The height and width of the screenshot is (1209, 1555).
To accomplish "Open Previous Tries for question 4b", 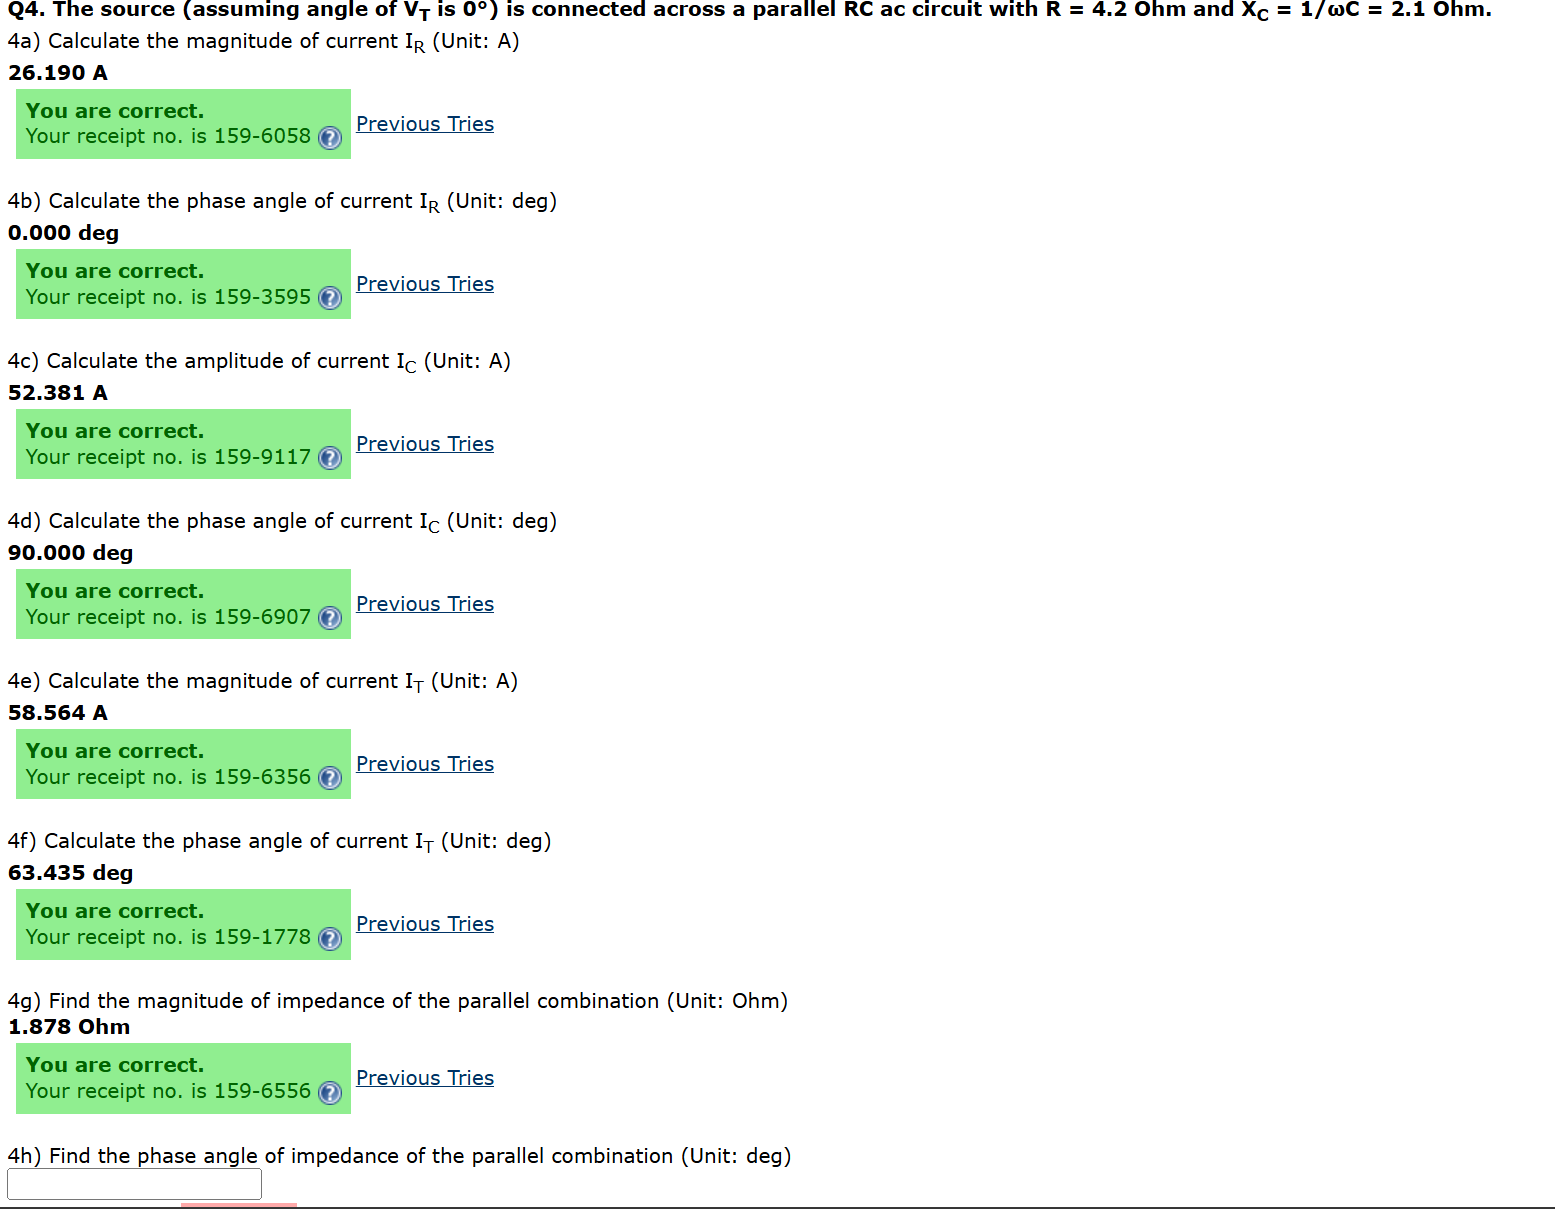I will (425, 284).
